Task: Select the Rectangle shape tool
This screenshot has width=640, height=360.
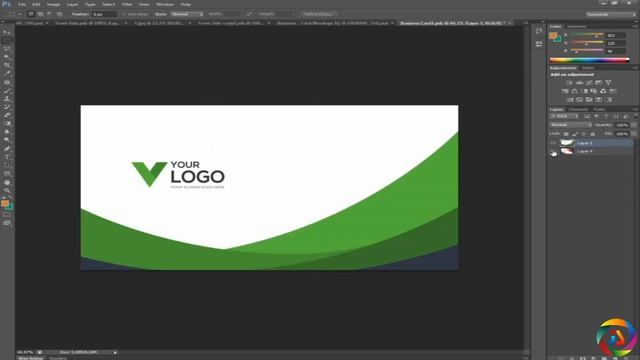Action: click(7, 174)
